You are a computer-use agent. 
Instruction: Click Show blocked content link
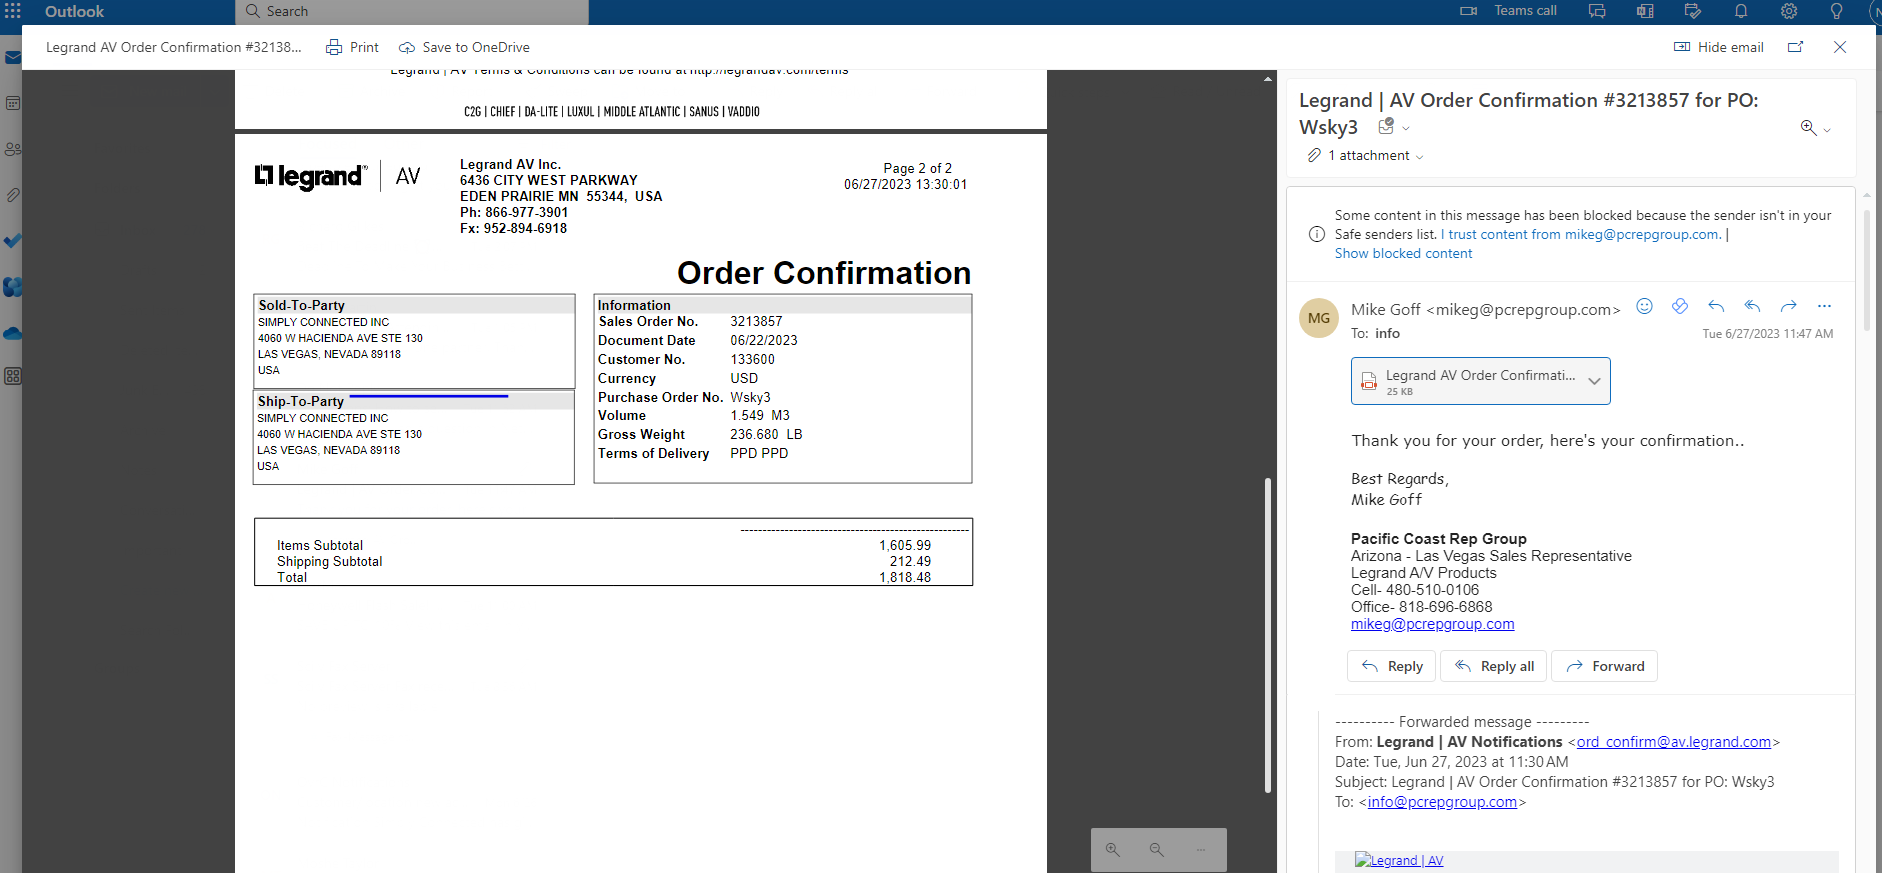[1403, 253]
